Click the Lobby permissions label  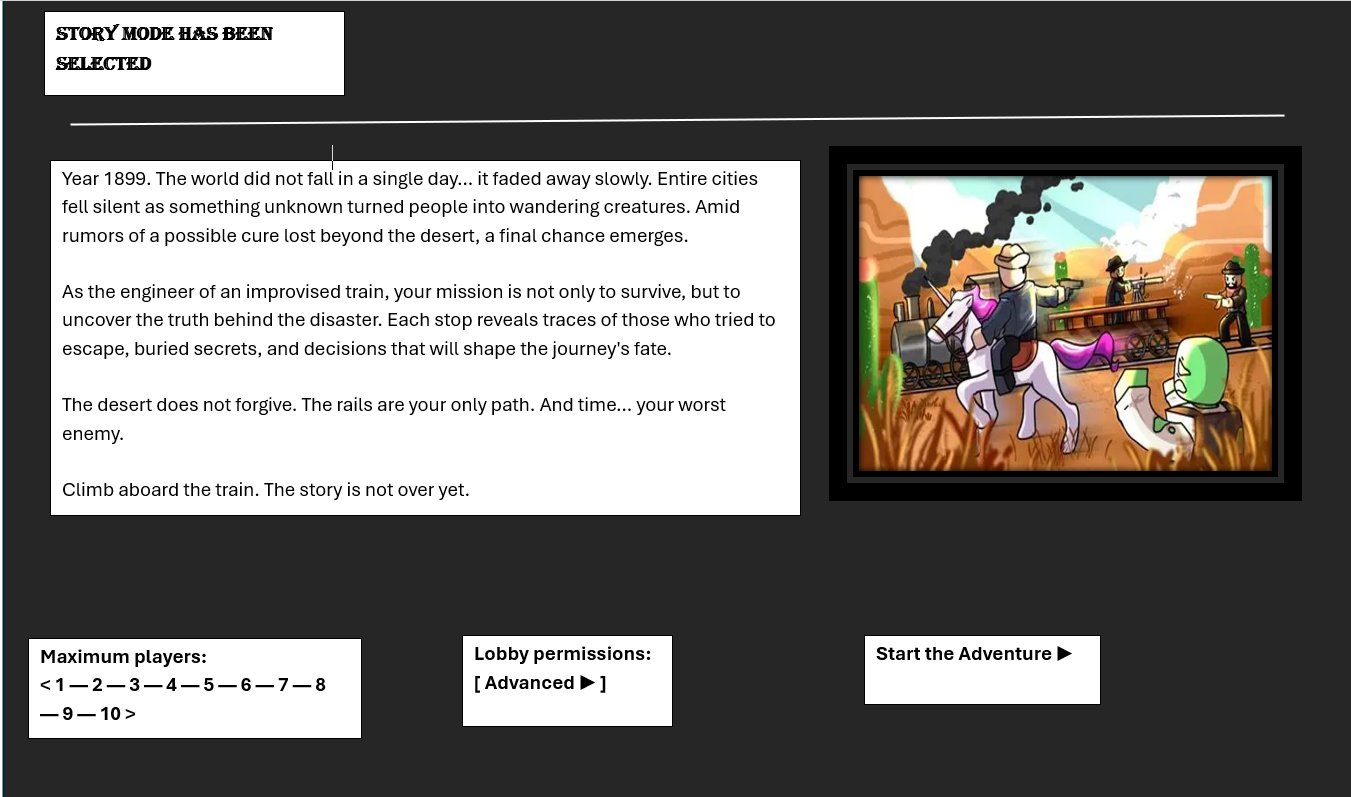[562, 654]
